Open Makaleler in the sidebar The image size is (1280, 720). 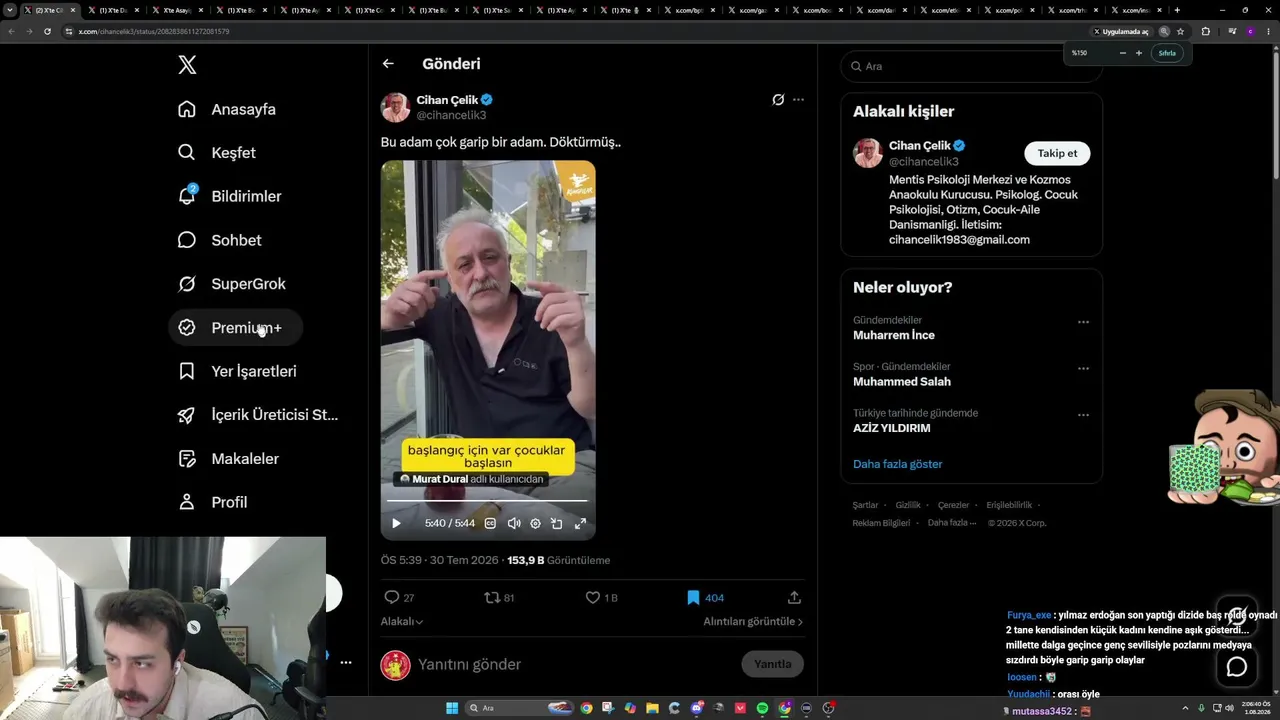coord(228,458)
